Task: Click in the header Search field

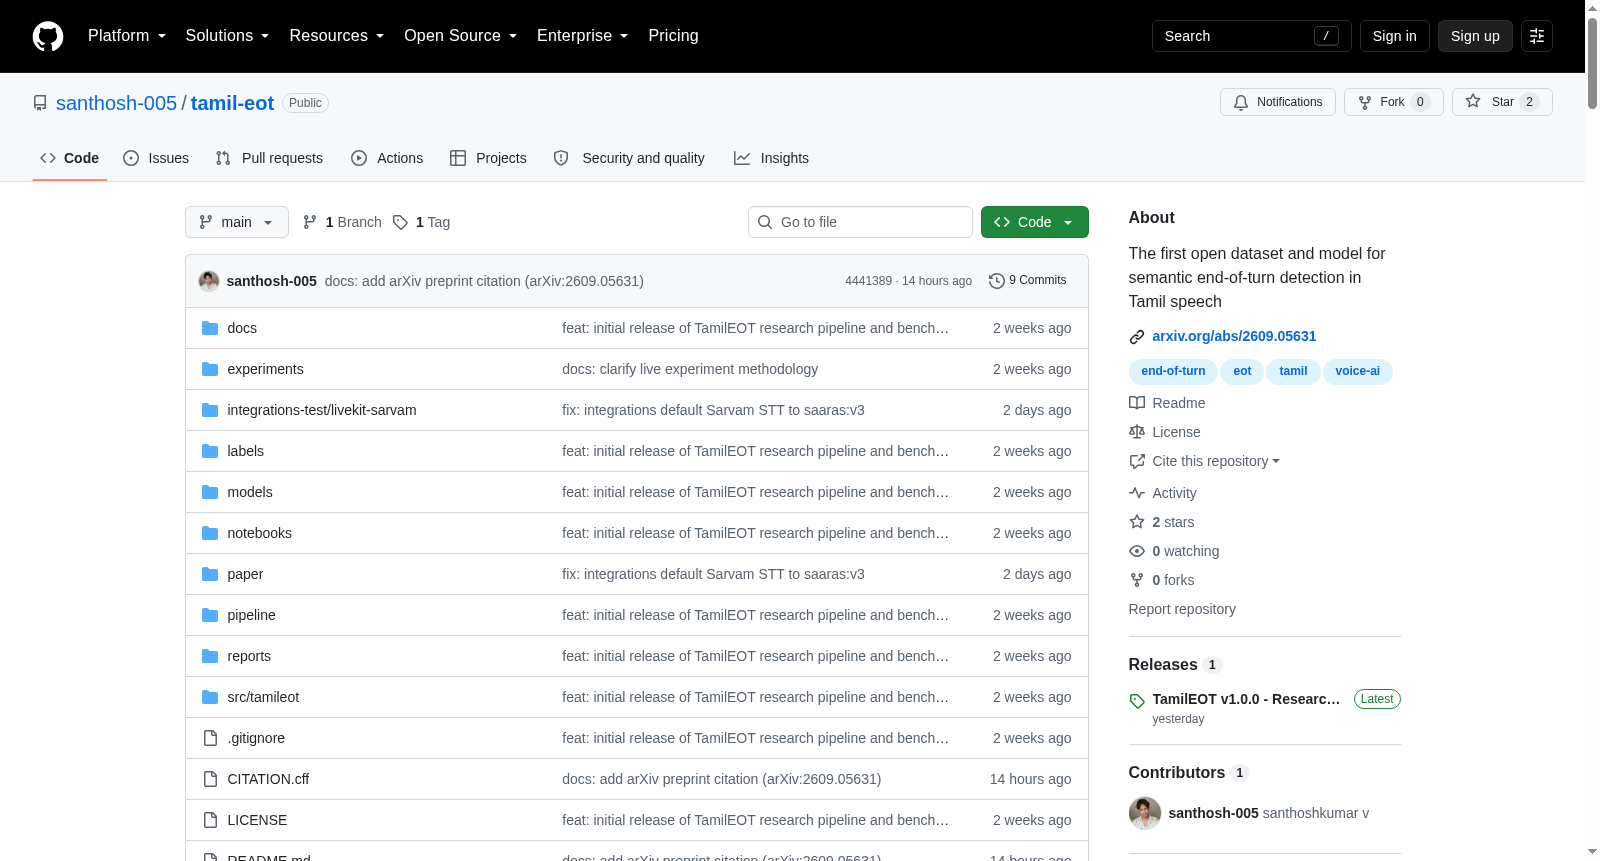Action: [1252, 36]
